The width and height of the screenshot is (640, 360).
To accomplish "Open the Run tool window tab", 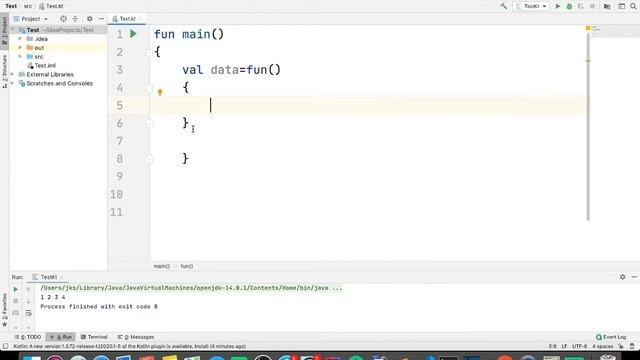I will click(60, 337).
